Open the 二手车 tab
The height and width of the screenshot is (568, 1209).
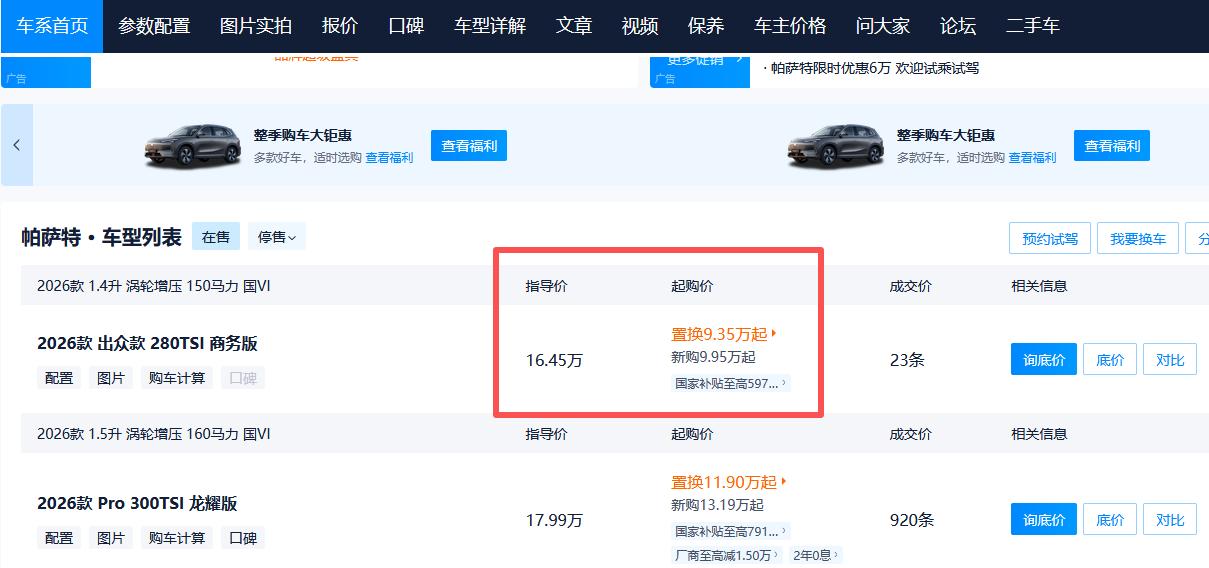(x=1033, y=26)
